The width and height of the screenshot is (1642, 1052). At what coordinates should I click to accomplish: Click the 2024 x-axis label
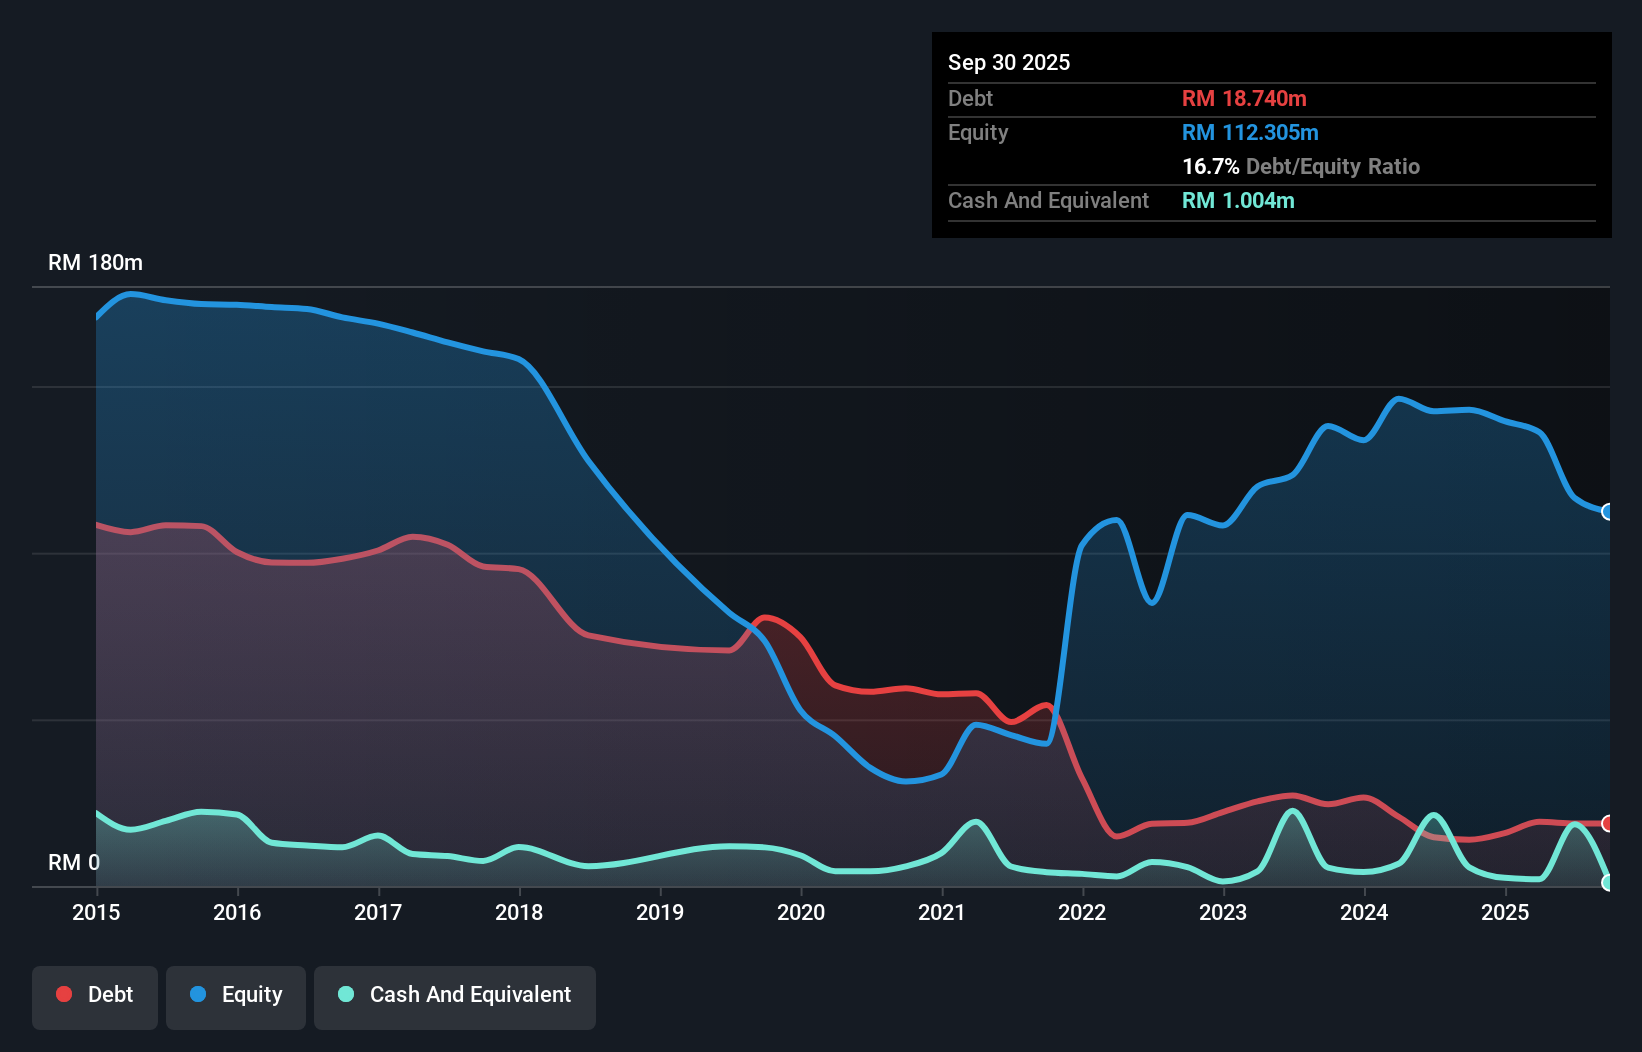pos(1364,912)
